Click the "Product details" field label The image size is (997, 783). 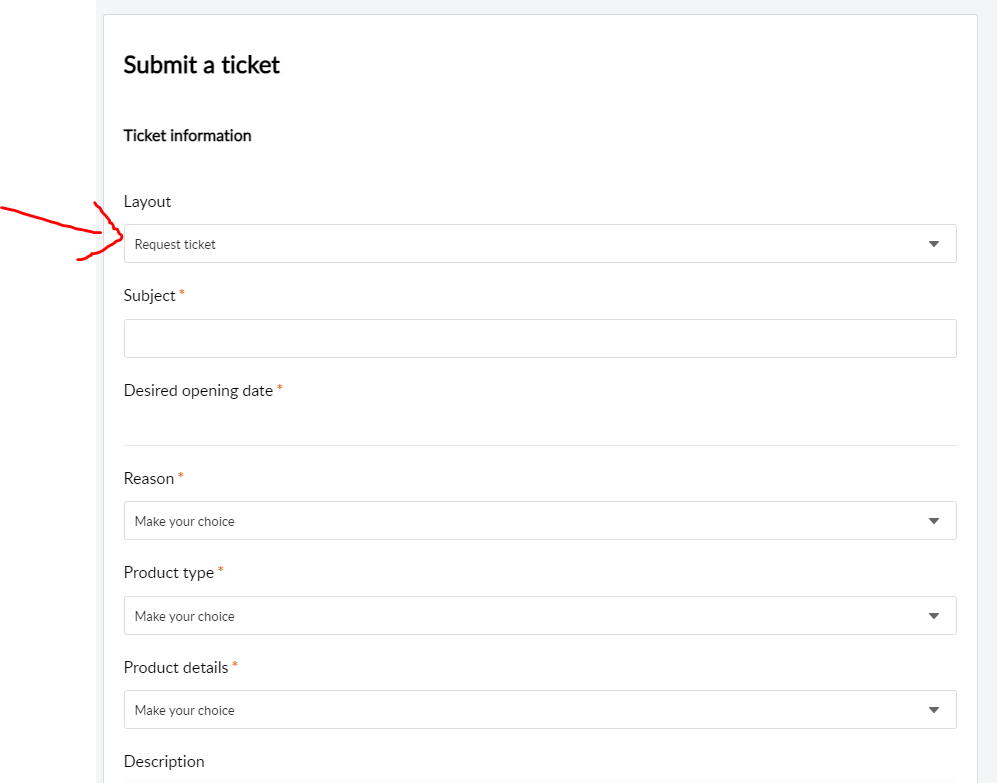pyautogui.click(x=176, y=667)
